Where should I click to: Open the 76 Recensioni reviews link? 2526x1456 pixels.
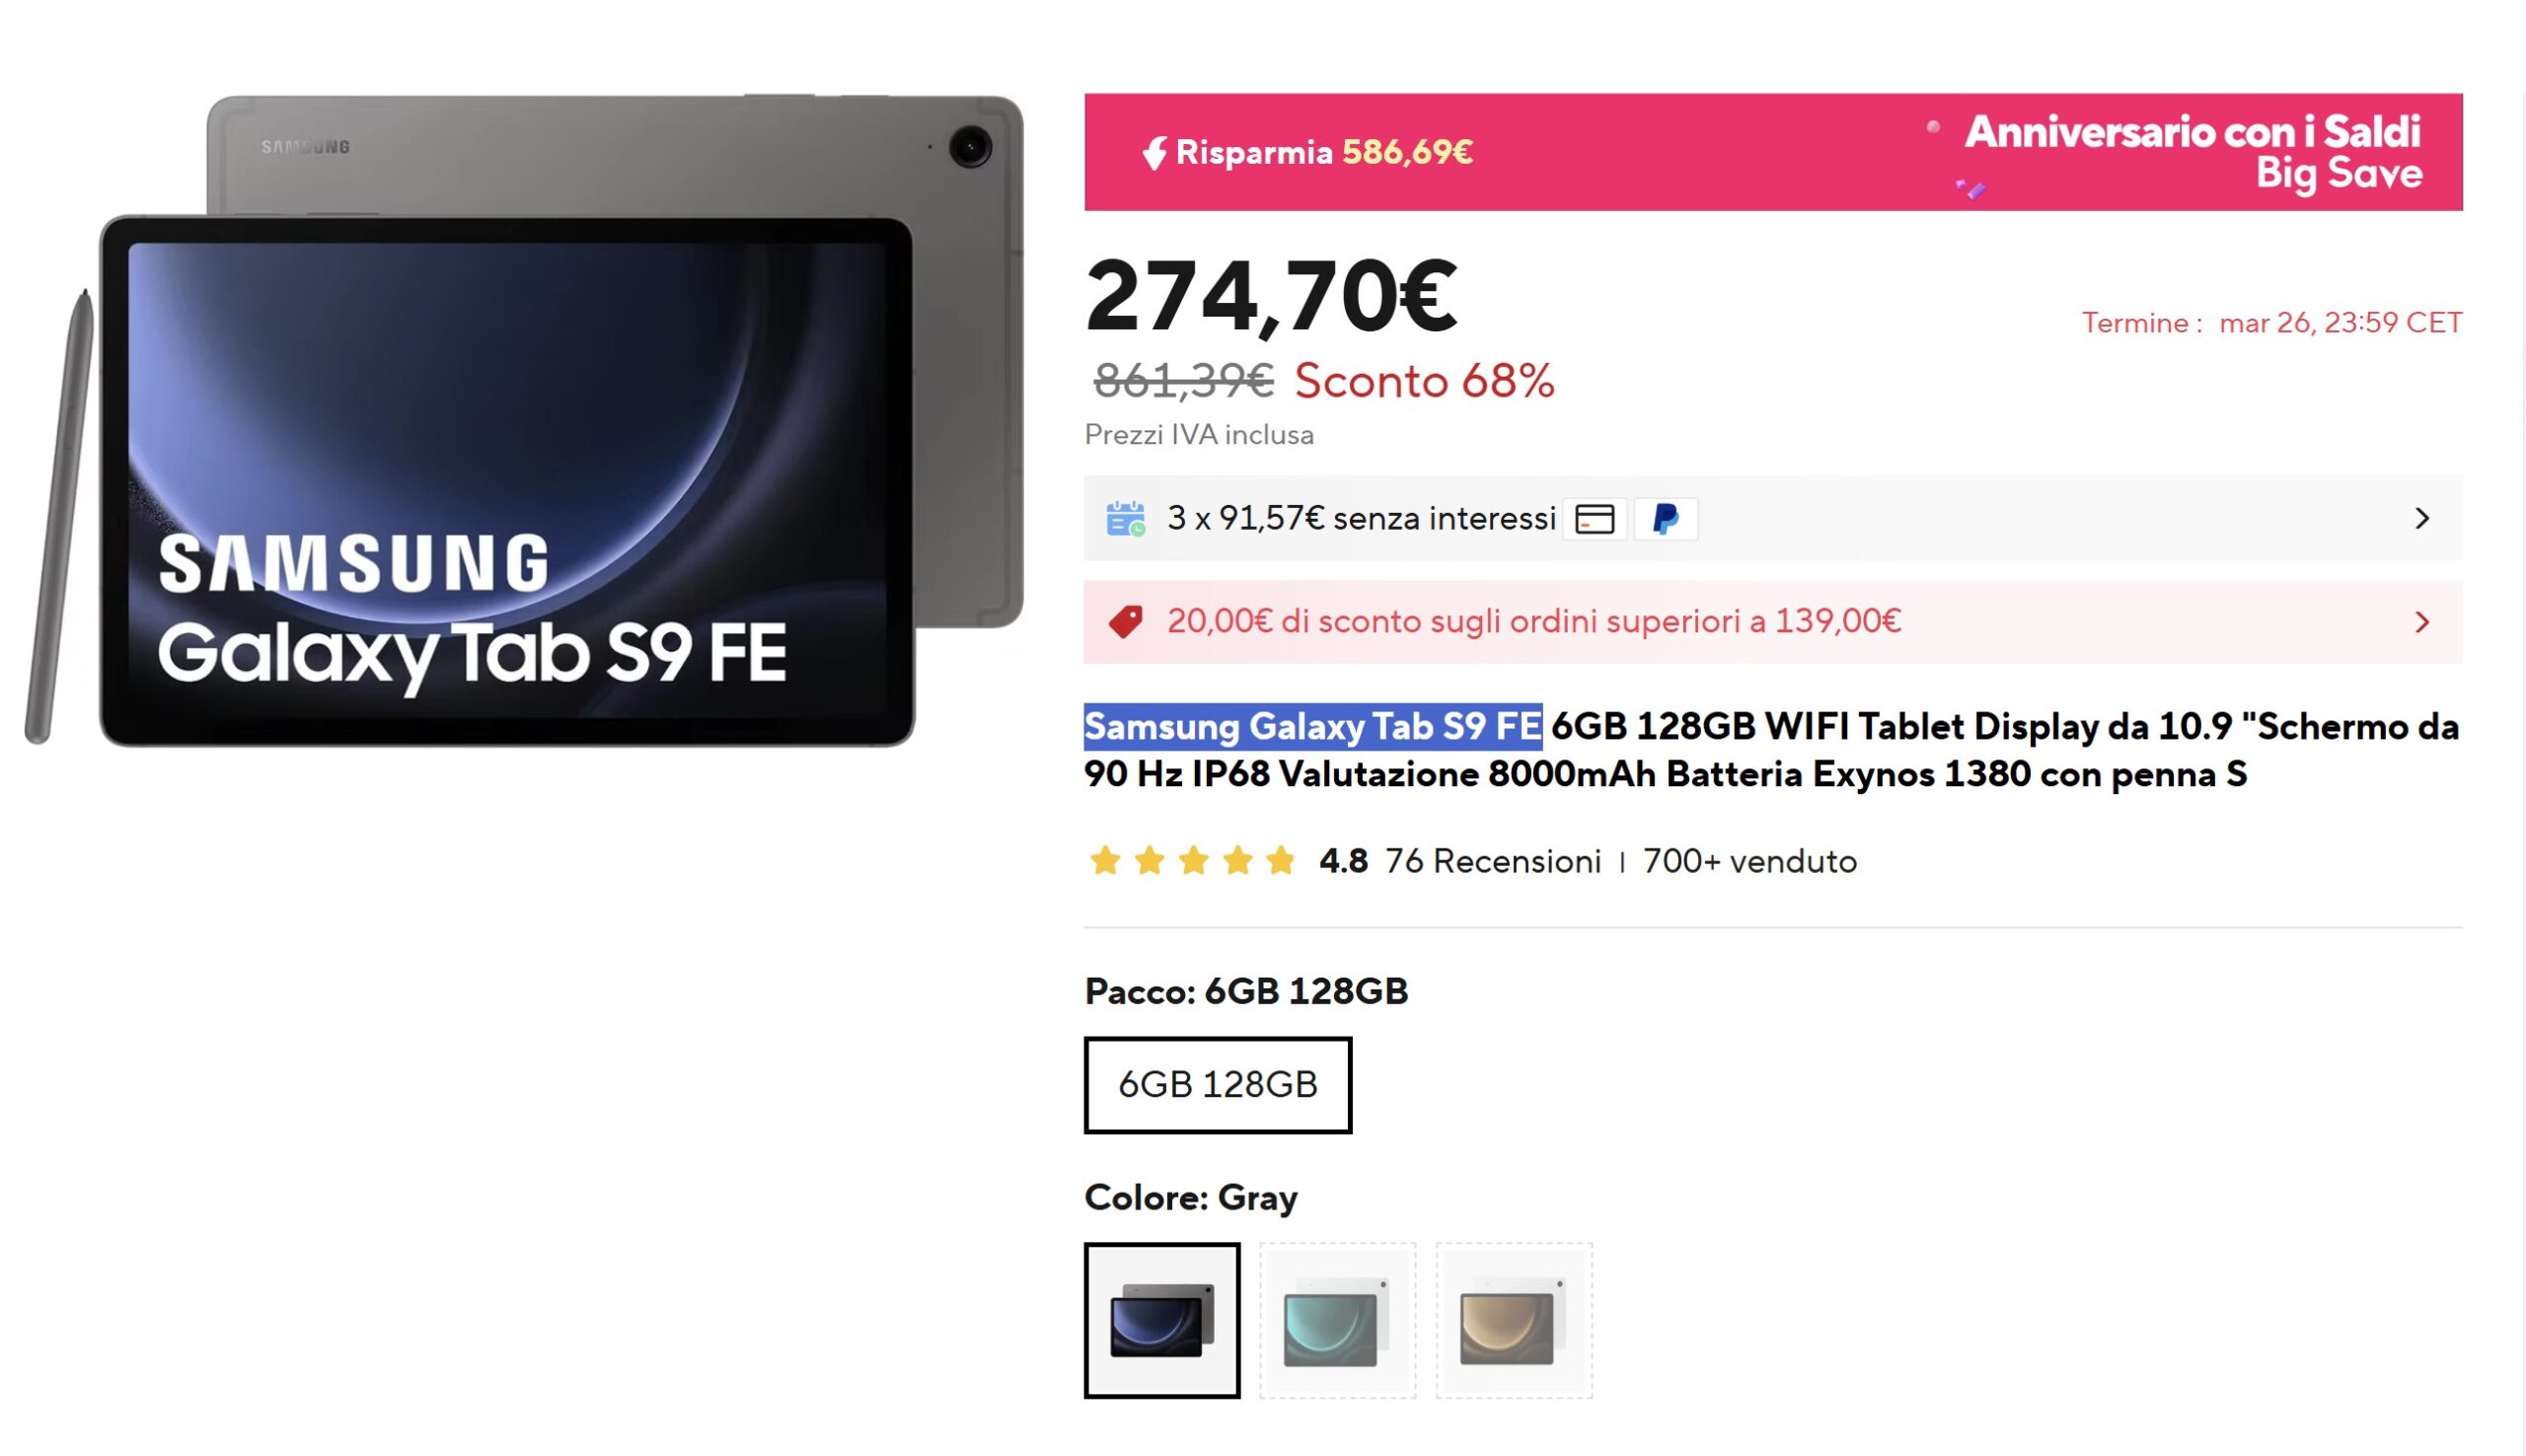(1492, 861)
